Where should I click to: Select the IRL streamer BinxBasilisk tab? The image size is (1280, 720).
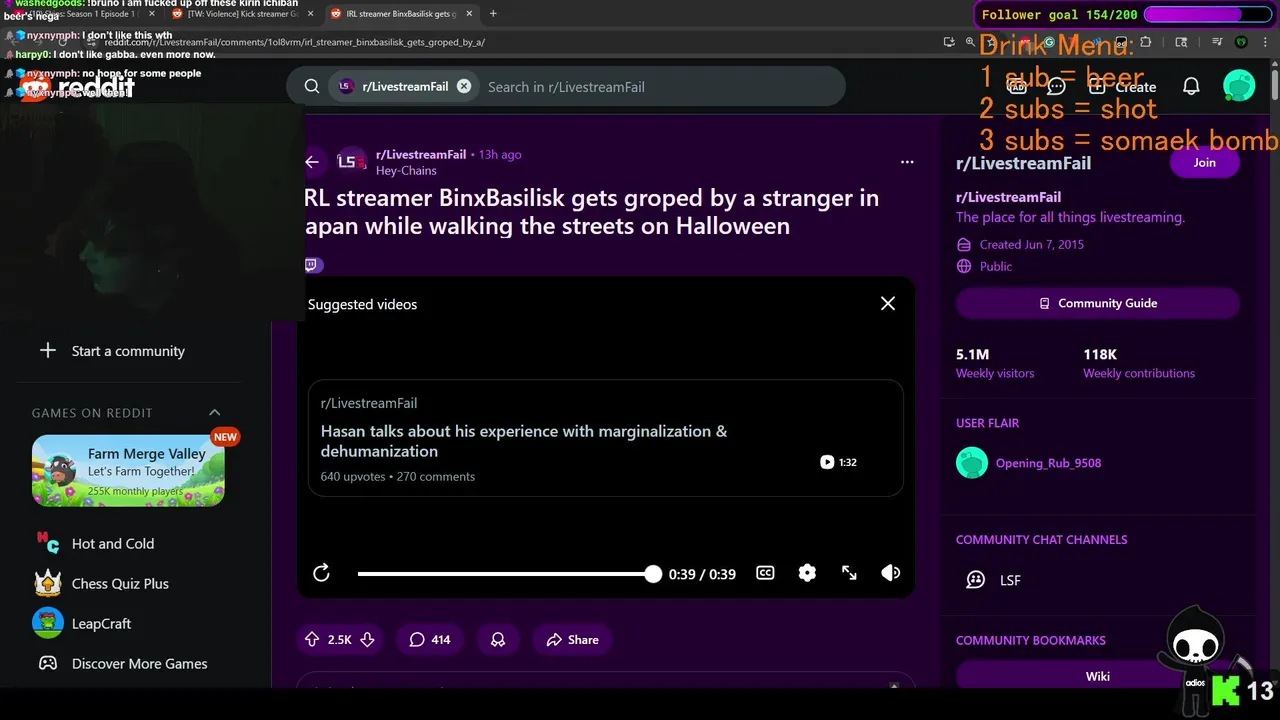(x=400, y=14)
